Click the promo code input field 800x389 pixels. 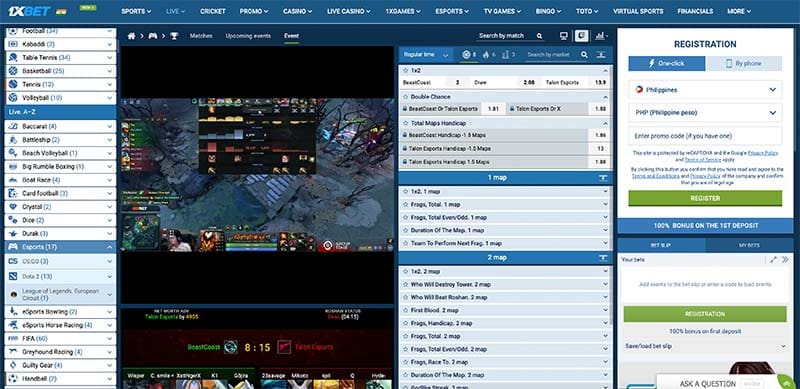[x=705, y=136]
